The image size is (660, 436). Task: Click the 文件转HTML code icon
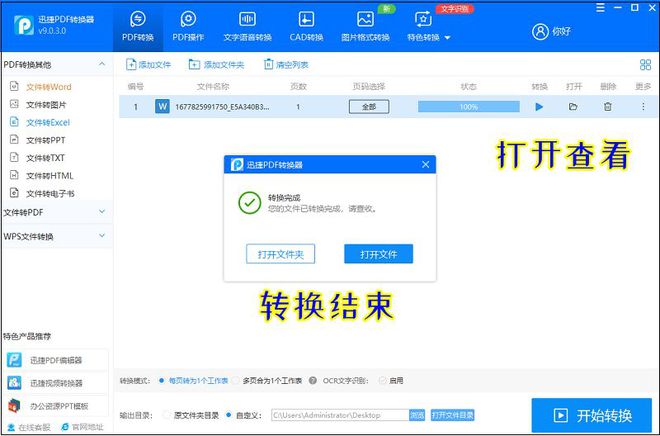[x=14, y=175]
